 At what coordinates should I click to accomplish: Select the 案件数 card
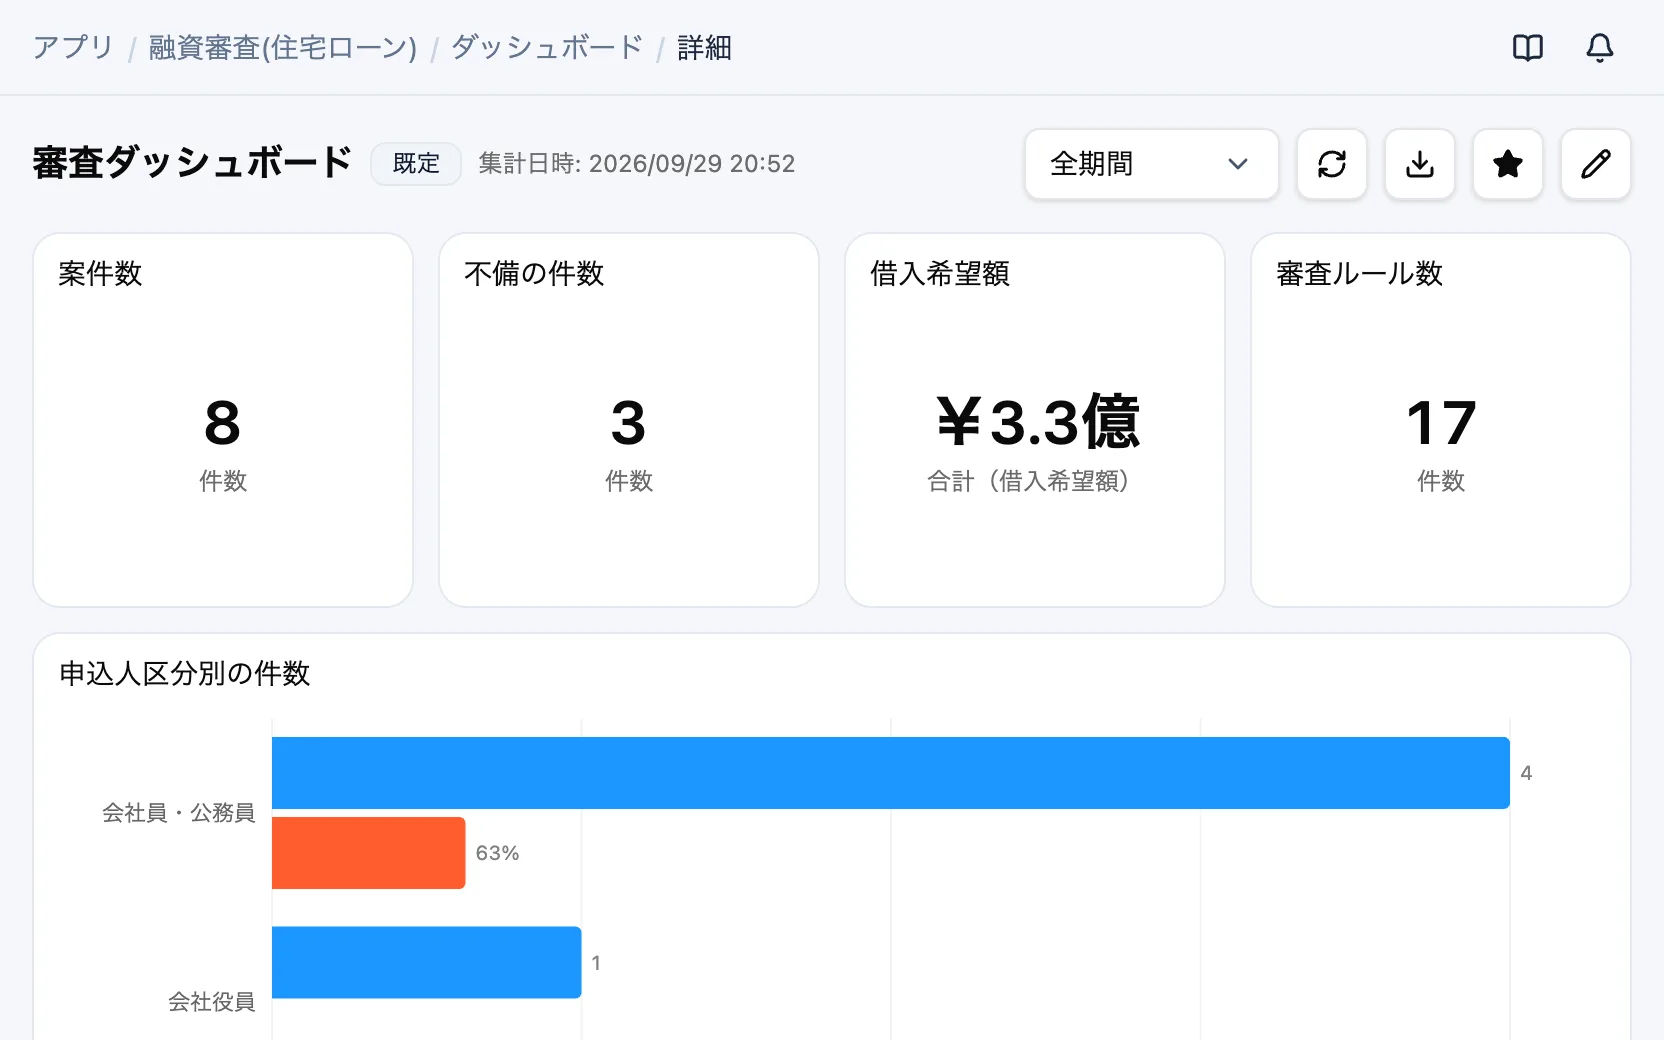[x=223, y=420]
